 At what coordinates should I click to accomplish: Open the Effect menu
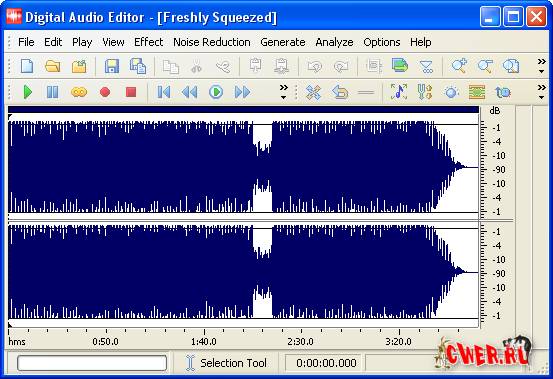pyautogui.click(x=148, y=42)
